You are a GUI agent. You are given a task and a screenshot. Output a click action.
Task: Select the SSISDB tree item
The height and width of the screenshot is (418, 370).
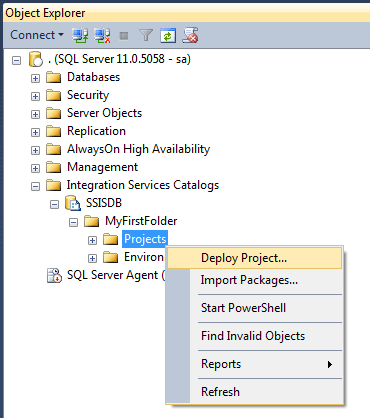click(x=104, y=203)
